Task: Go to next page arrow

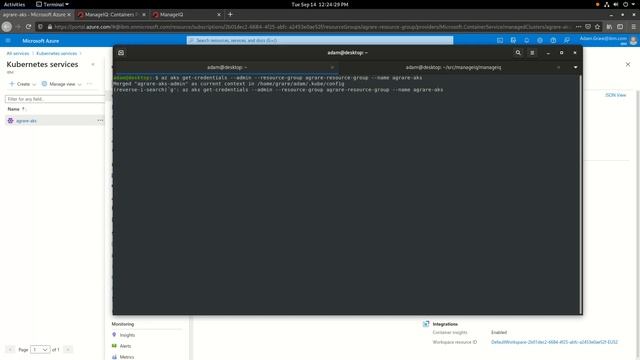Action: [x=68, y=349]
